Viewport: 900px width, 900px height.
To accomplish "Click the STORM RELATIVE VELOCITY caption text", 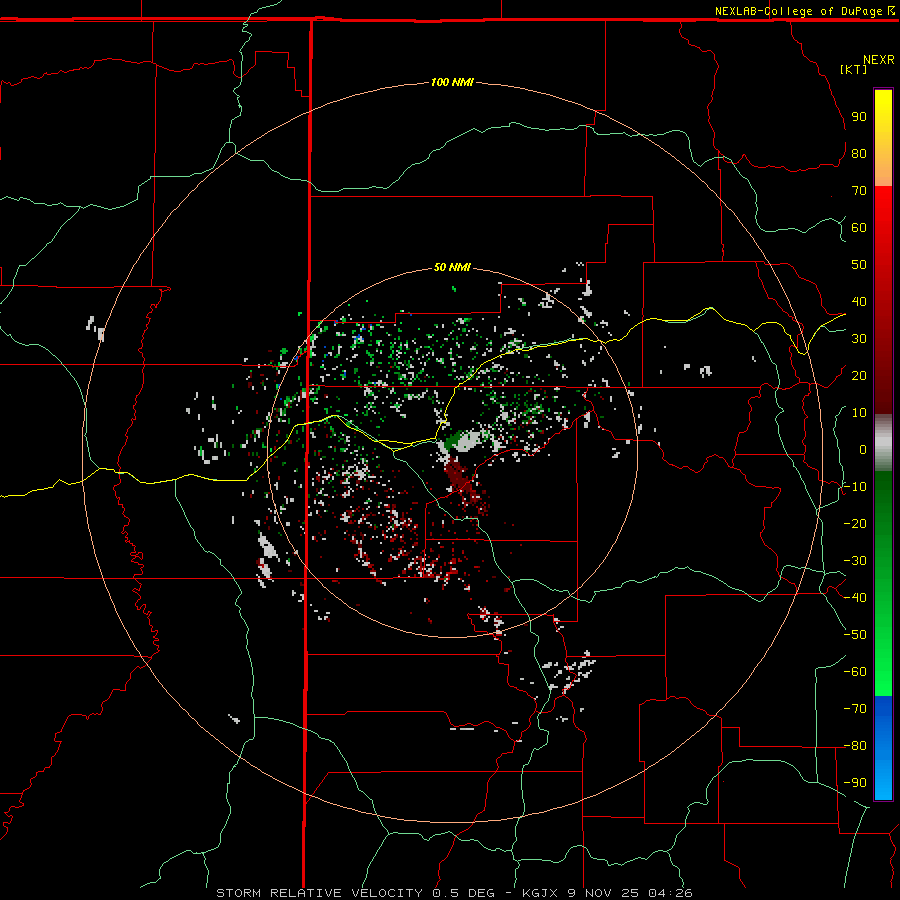I will coord(320,893).
